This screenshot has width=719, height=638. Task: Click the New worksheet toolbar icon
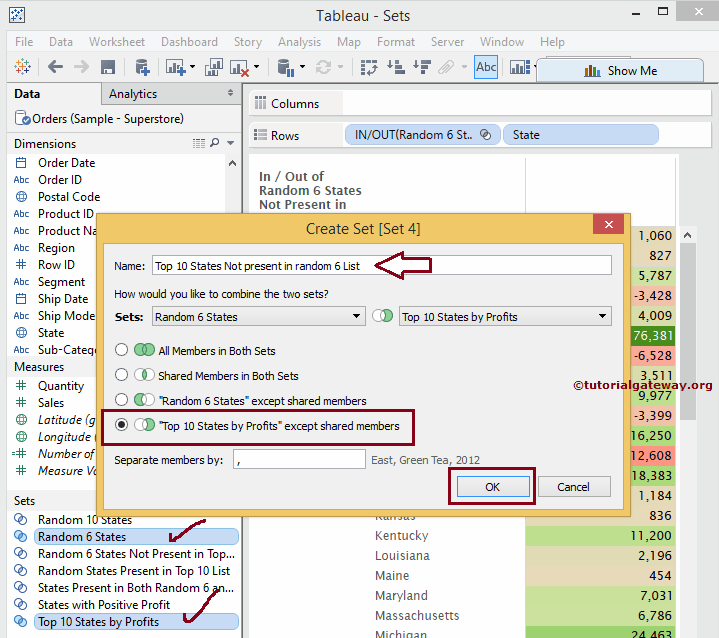coord(175,67)
